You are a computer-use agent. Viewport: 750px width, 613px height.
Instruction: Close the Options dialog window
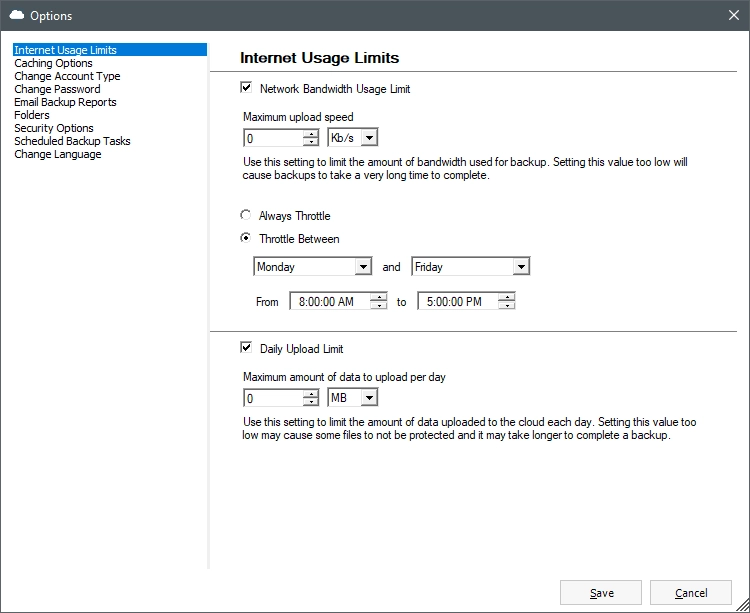click(x=734, y=15)
